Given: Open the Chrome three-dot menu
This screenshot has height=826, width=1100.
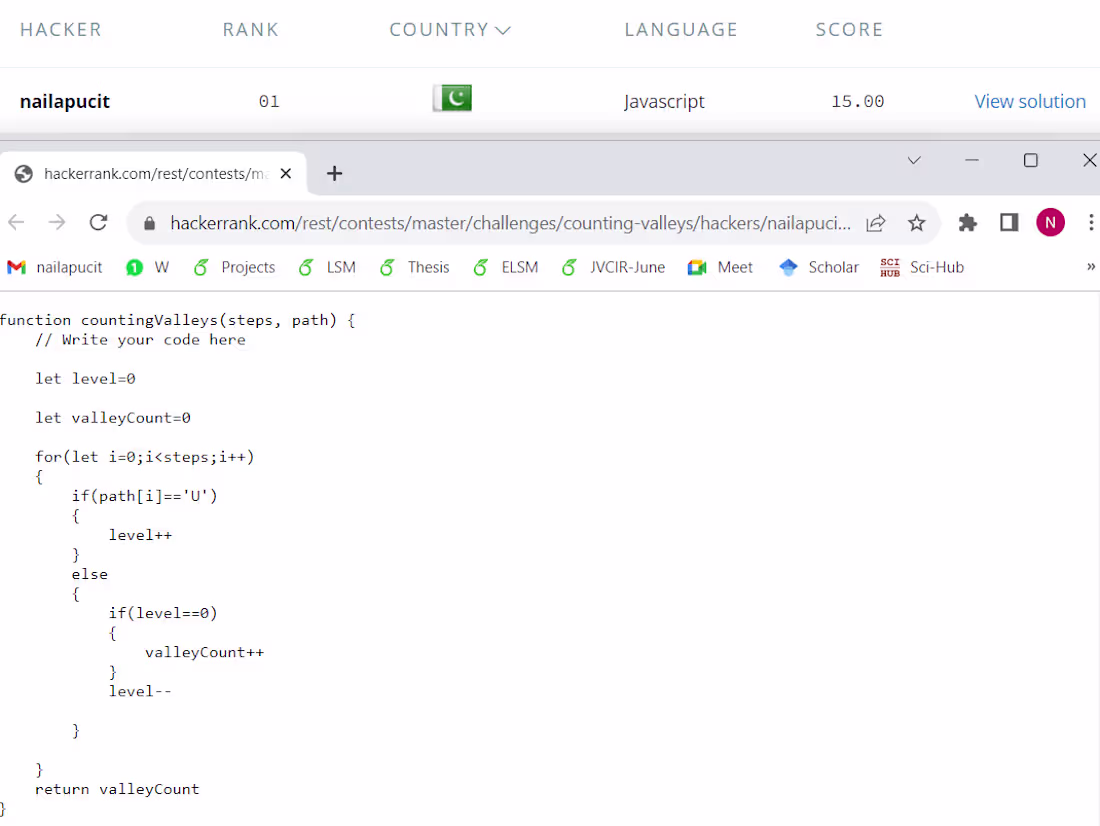Looking at the screenshot, I should click(x=1092, y=222).
